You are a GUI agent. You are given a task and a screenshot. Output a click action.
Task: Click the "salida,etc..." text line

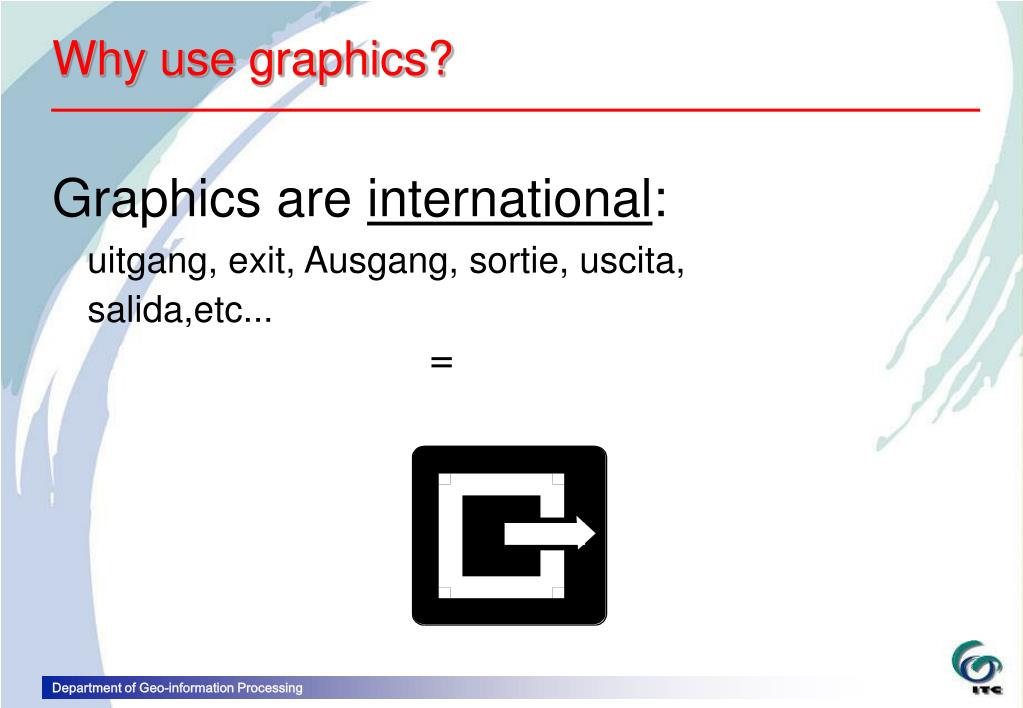point(179,309)
